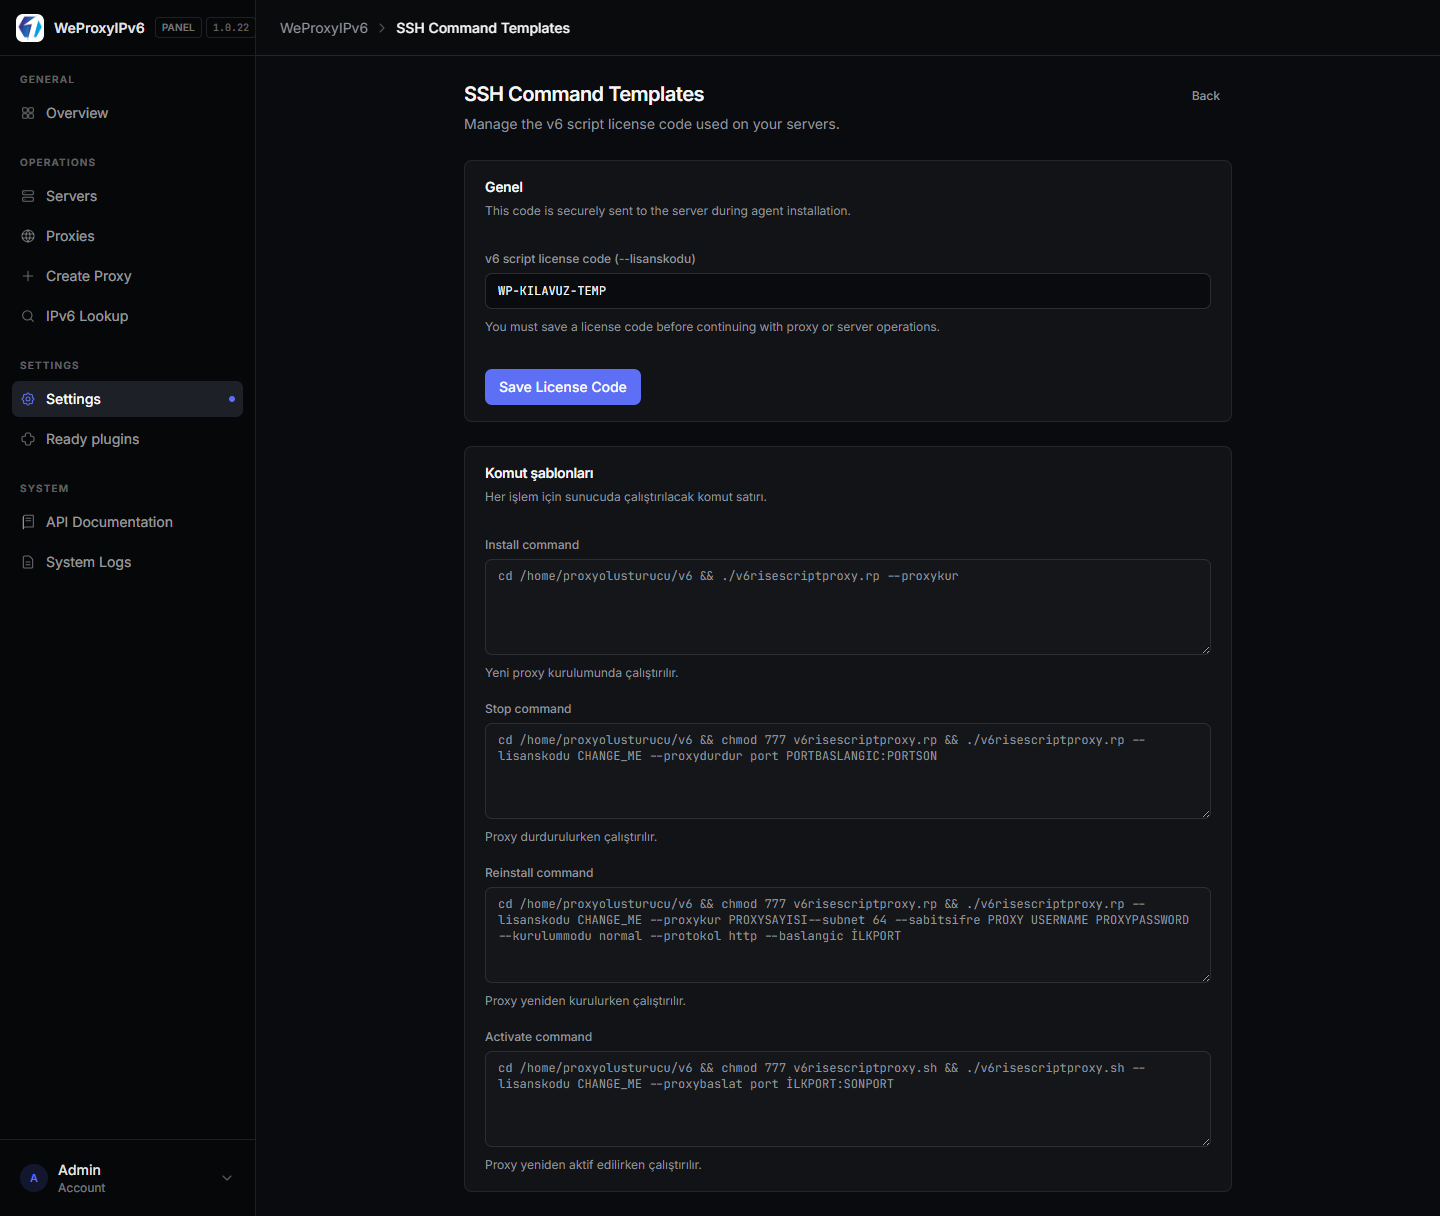The image size is (1440, 1216).
Task: Focus the Reinstall command textarea
Action: pyautogui.click(x=848, y=935)
